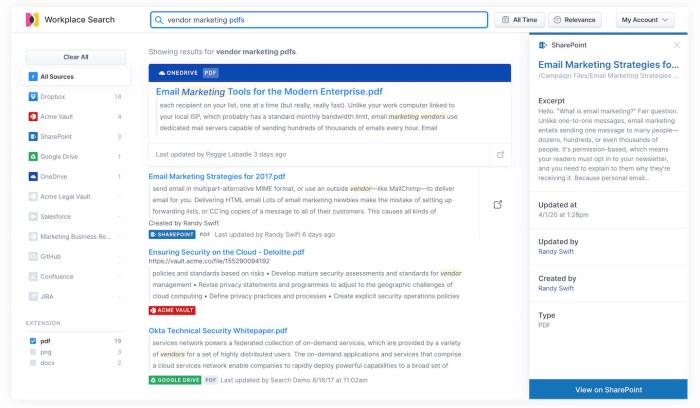The image size is (700, 408).
Task: Enable the docx extension filter
Action: (33, 363)
